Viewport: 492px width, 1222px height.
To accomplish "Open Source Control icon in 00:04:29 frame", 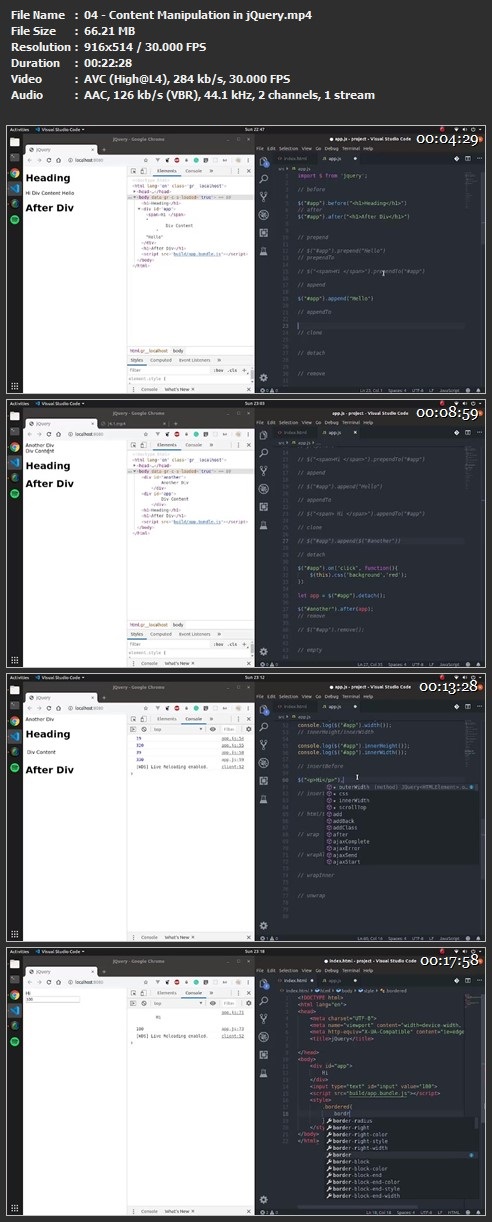I will 264,197.
